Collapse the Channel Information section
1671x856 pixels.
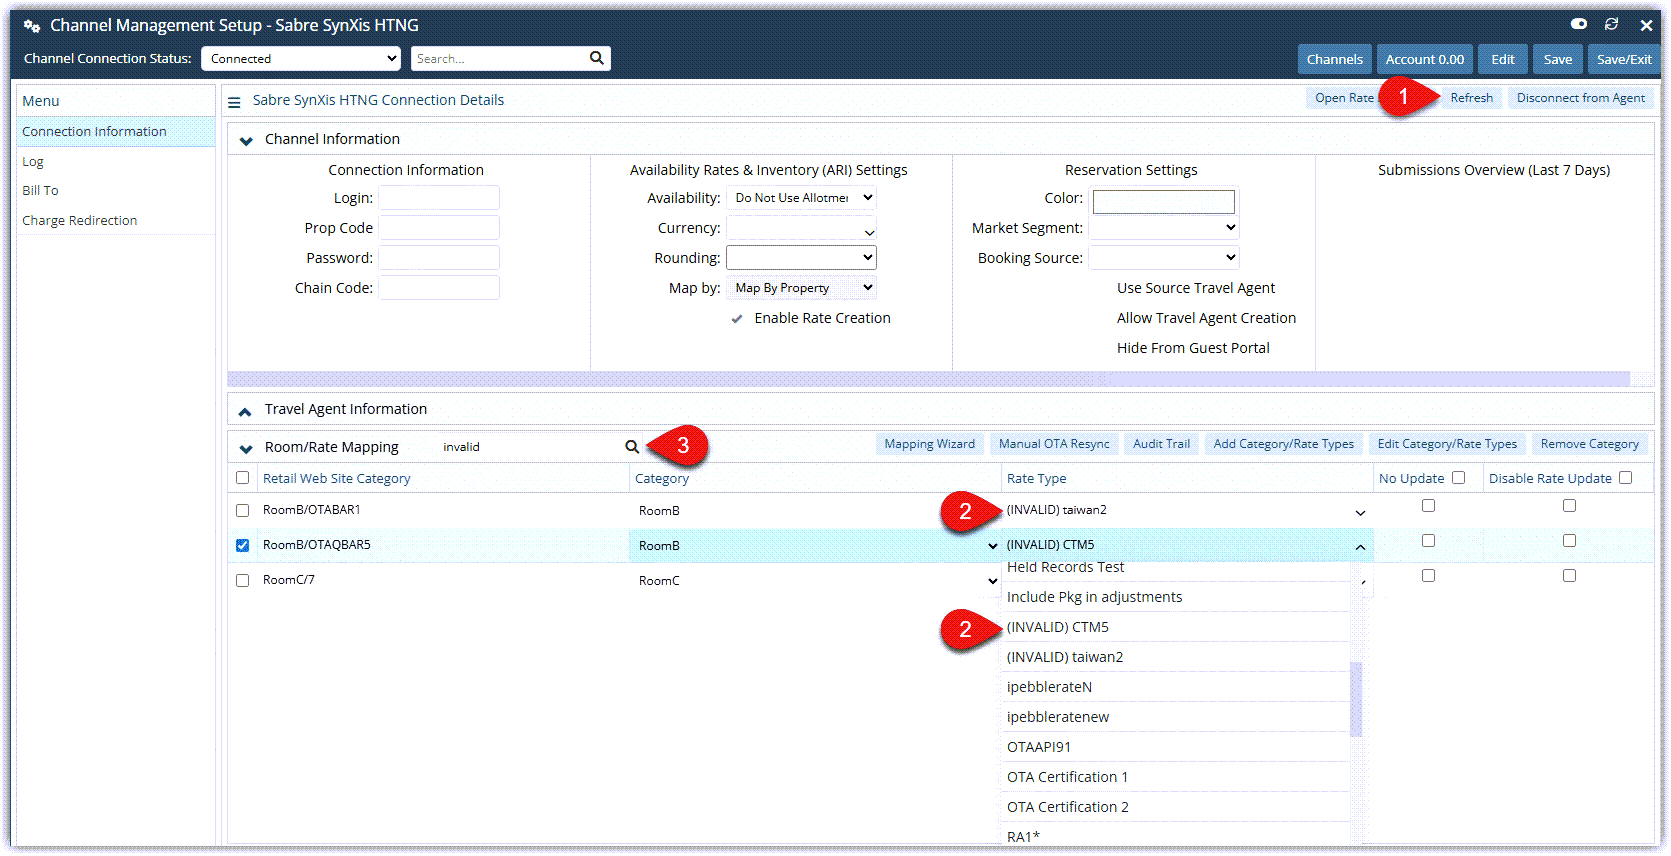click(x=246, y=141)
